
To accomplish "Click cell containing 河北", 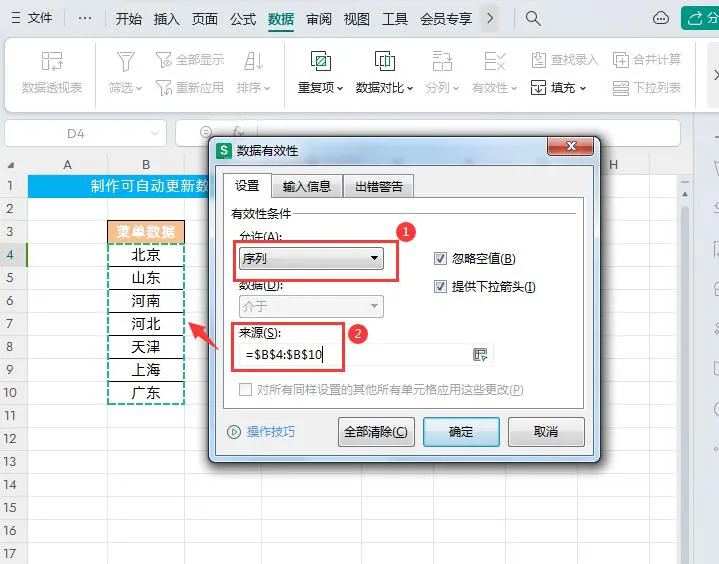I will tap(146, 324).
